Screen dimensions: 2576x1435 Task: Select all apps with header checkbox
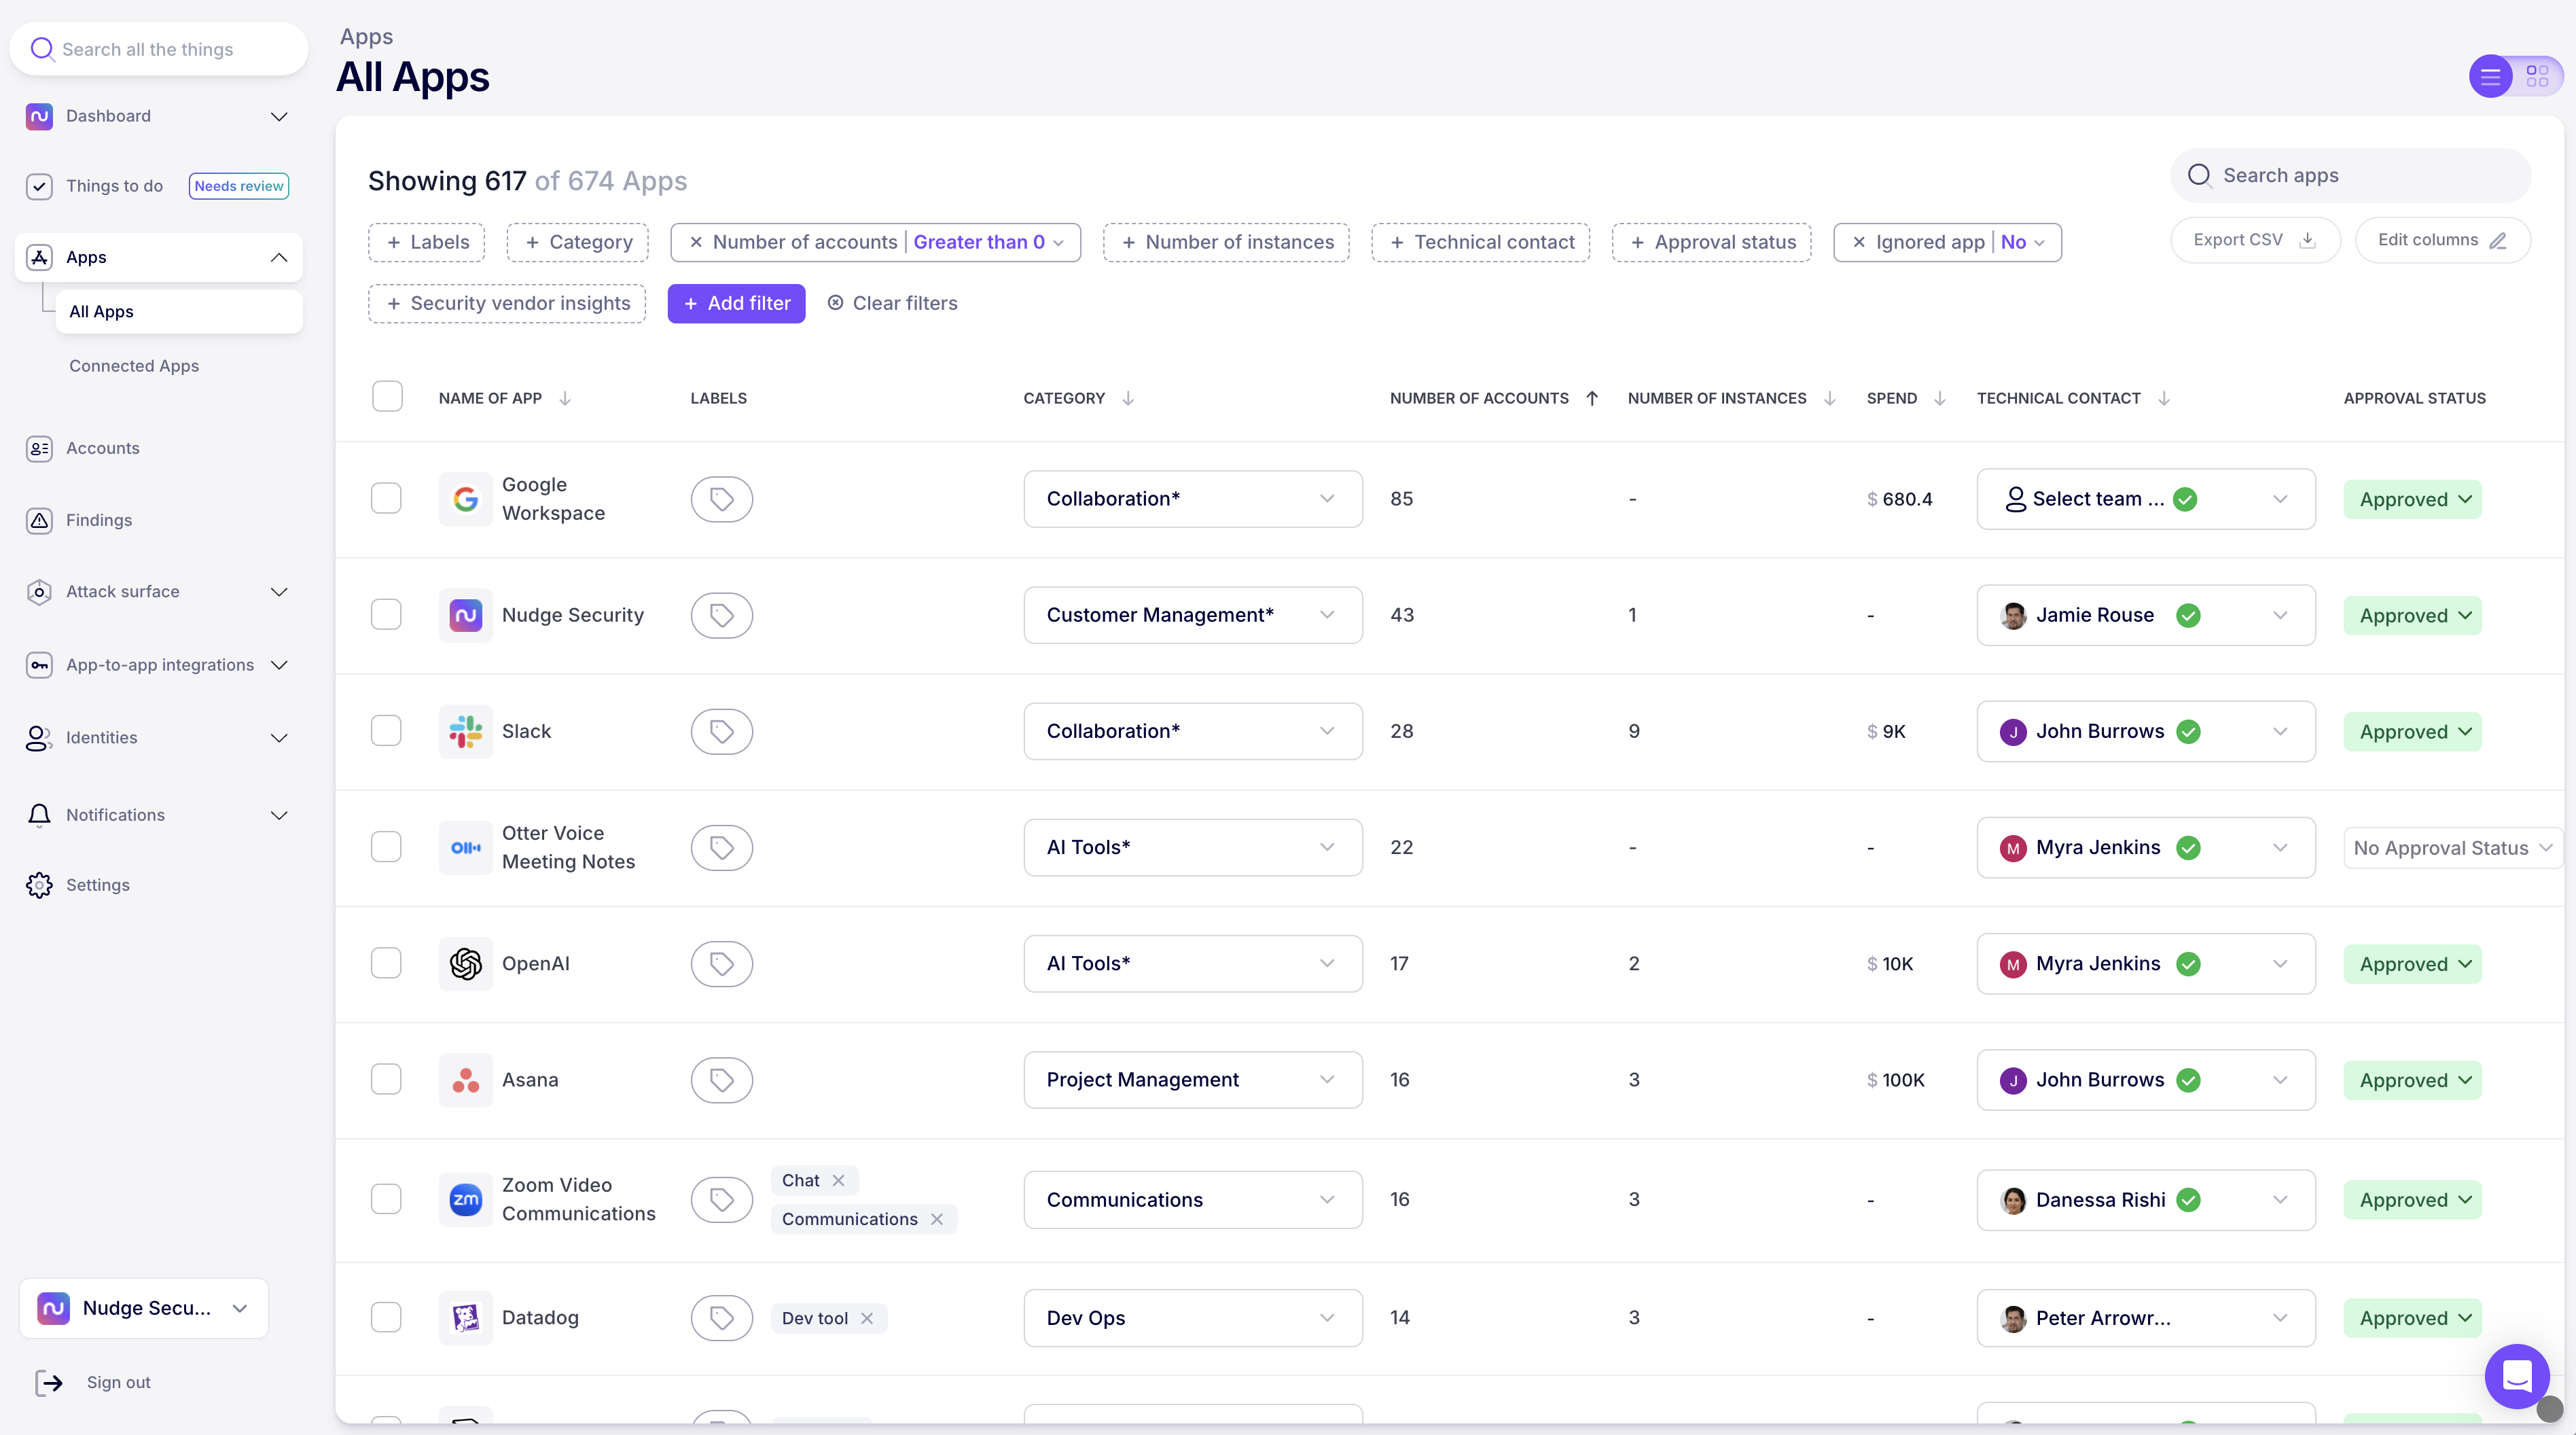point(387,396)
